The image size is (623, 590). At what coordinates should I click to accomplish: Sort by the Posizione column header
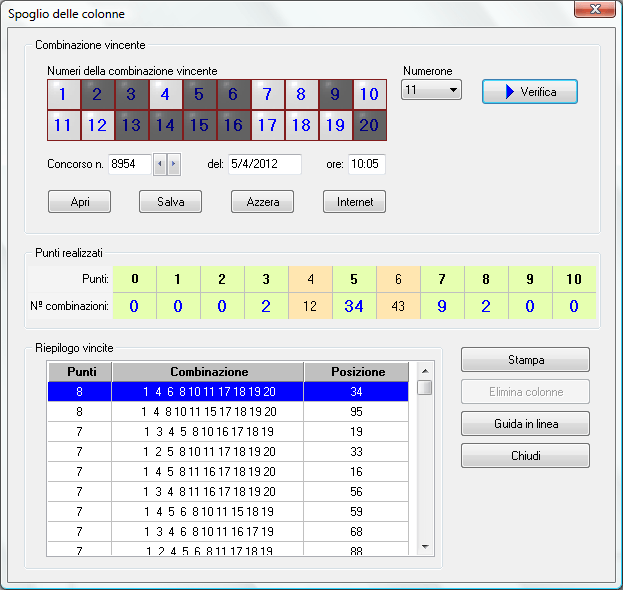tap(356, 372)
